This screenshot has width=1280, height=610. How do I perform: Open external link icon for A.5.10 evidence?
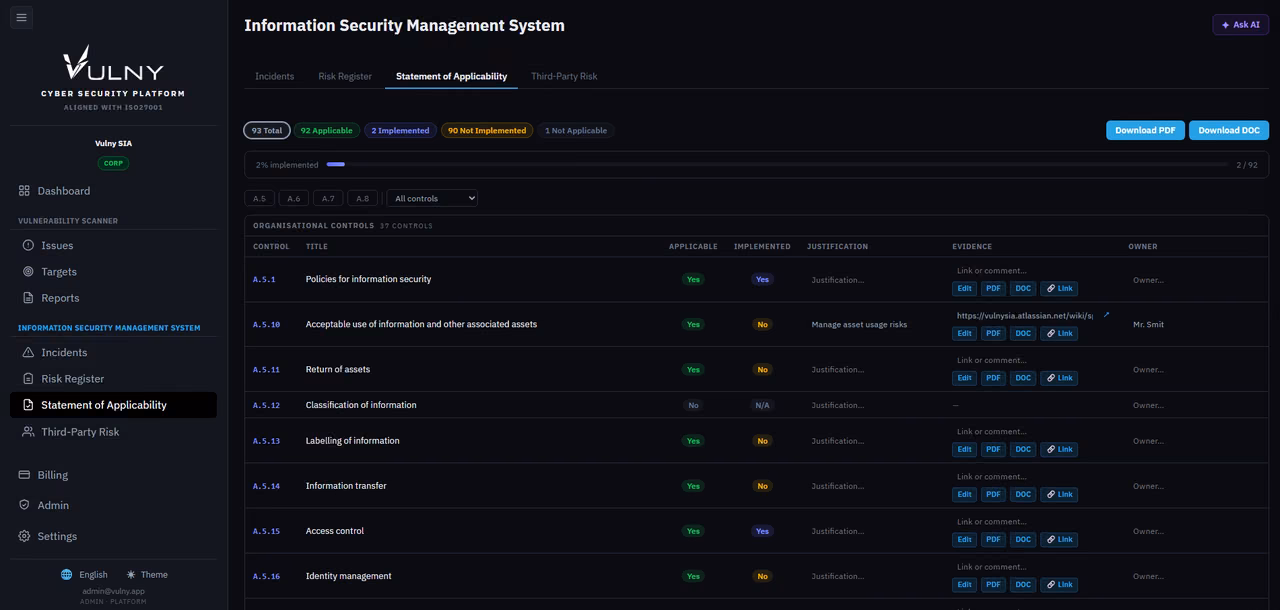click(x=1106, y=315)
